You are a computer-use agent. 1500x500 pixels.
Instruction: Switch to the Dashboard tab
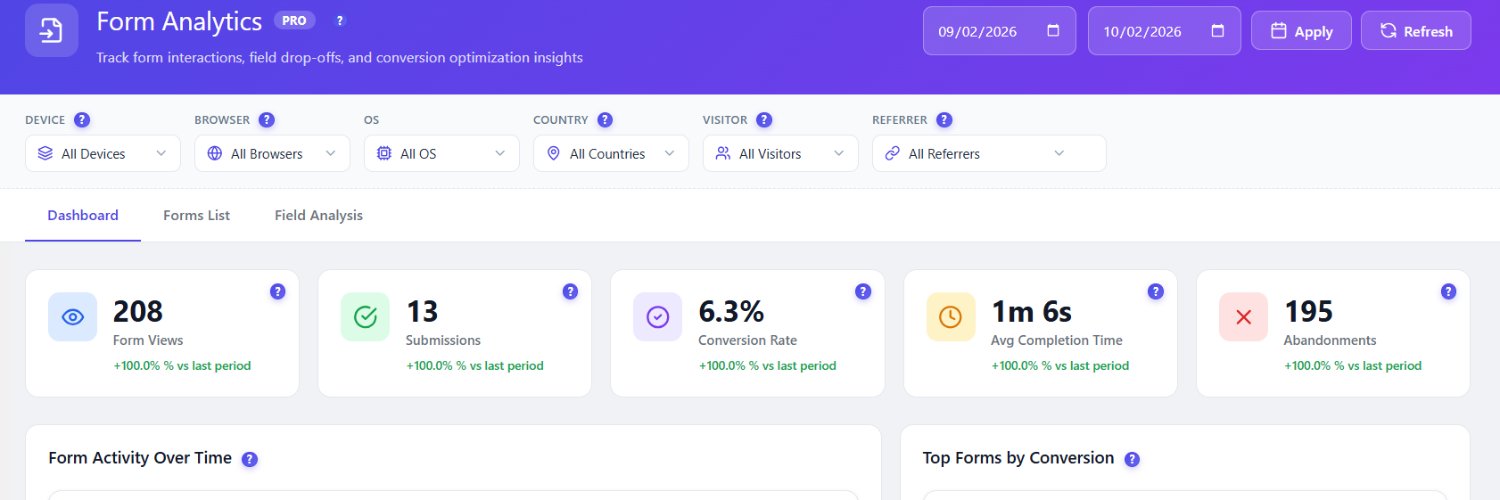click(x=83, y=215)
